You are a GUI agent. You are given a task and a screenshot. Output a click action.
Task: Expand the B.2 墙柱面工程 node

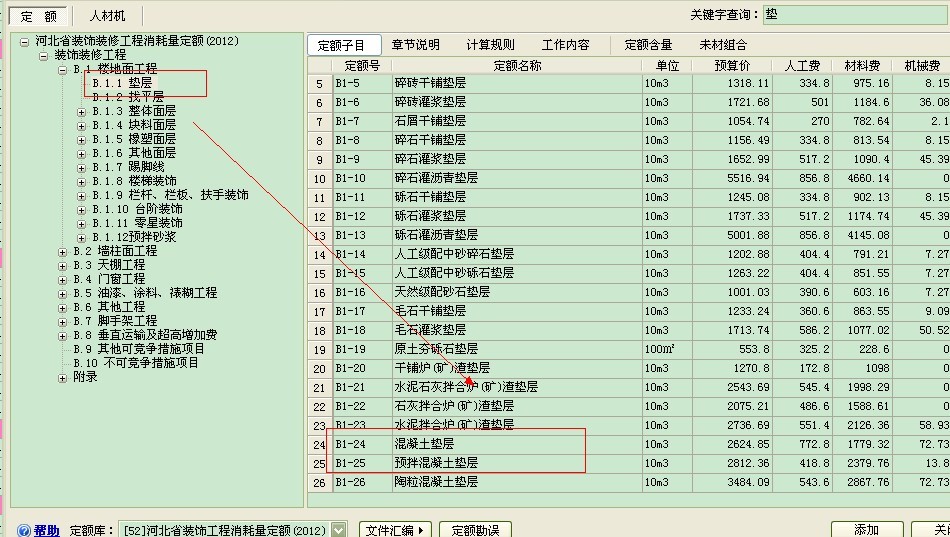point(62,252)
